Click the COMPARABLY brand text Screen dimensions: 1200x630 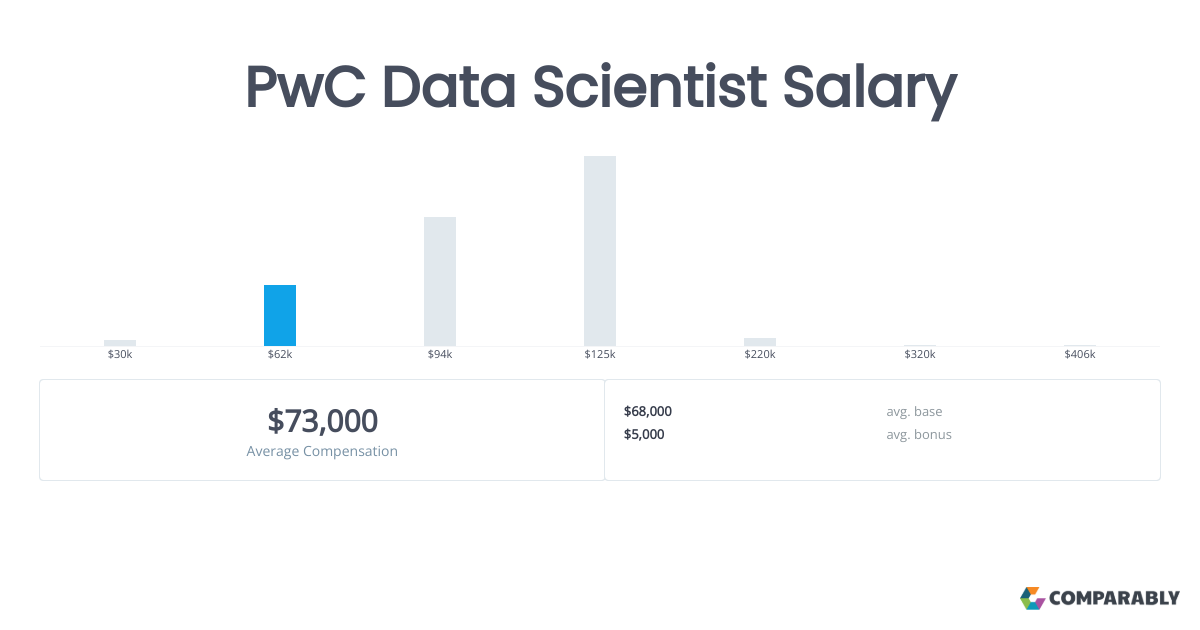coord(1114,599)
